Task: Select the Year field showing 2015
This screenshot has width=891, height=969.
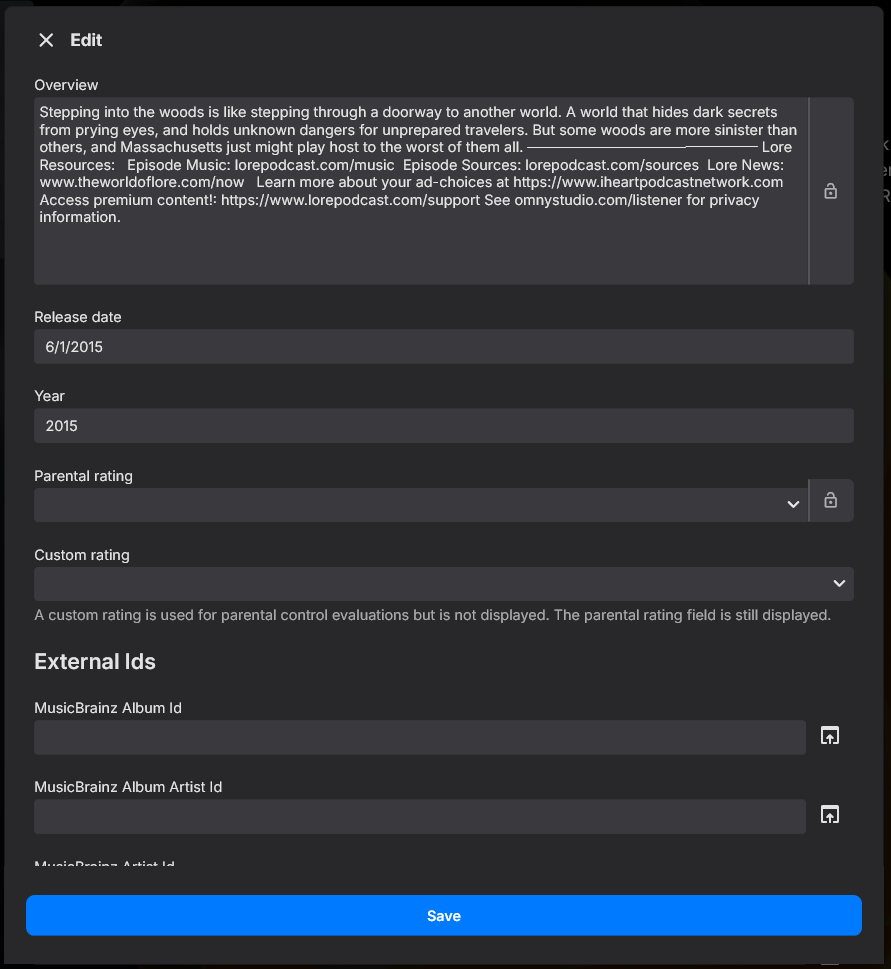Action: 444,426
